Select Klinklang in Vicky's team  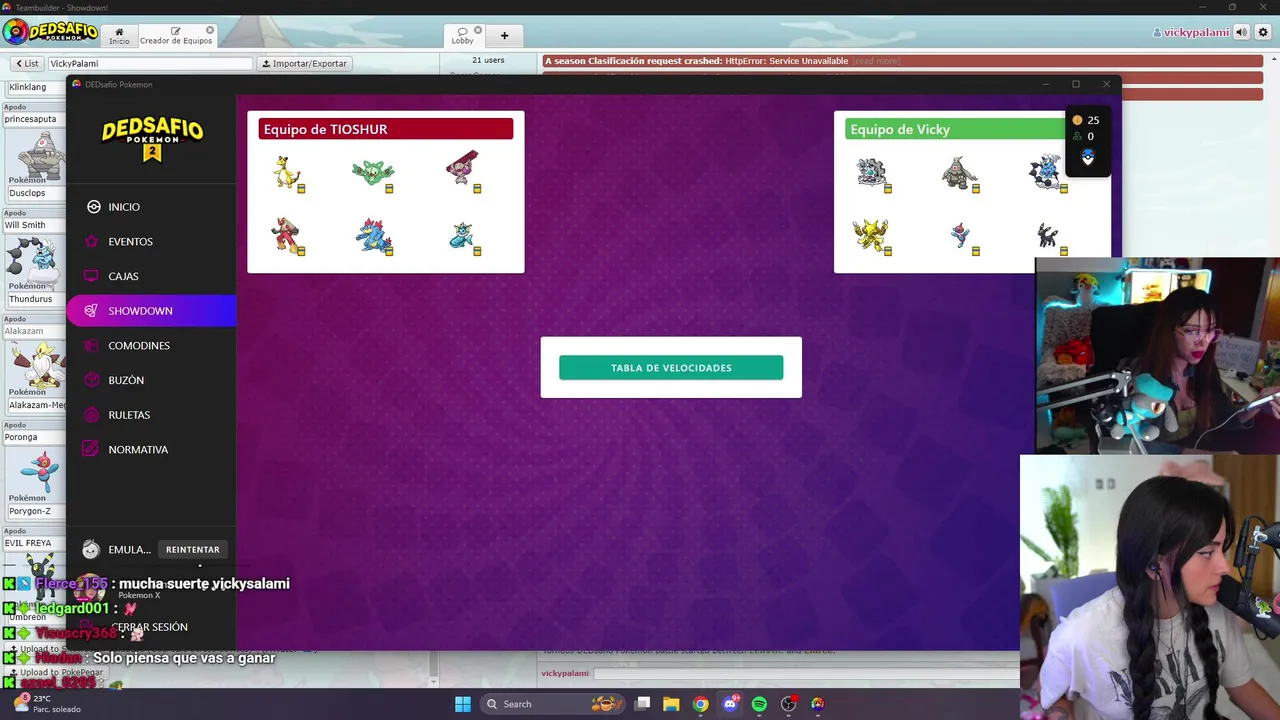(873, 173)
